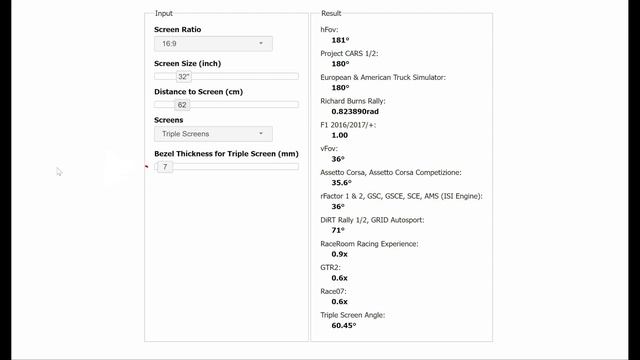Open the Screen Ratio 16:9 dropdown
The height and width of the screenshot is (360, 640).
click(213, 44)
